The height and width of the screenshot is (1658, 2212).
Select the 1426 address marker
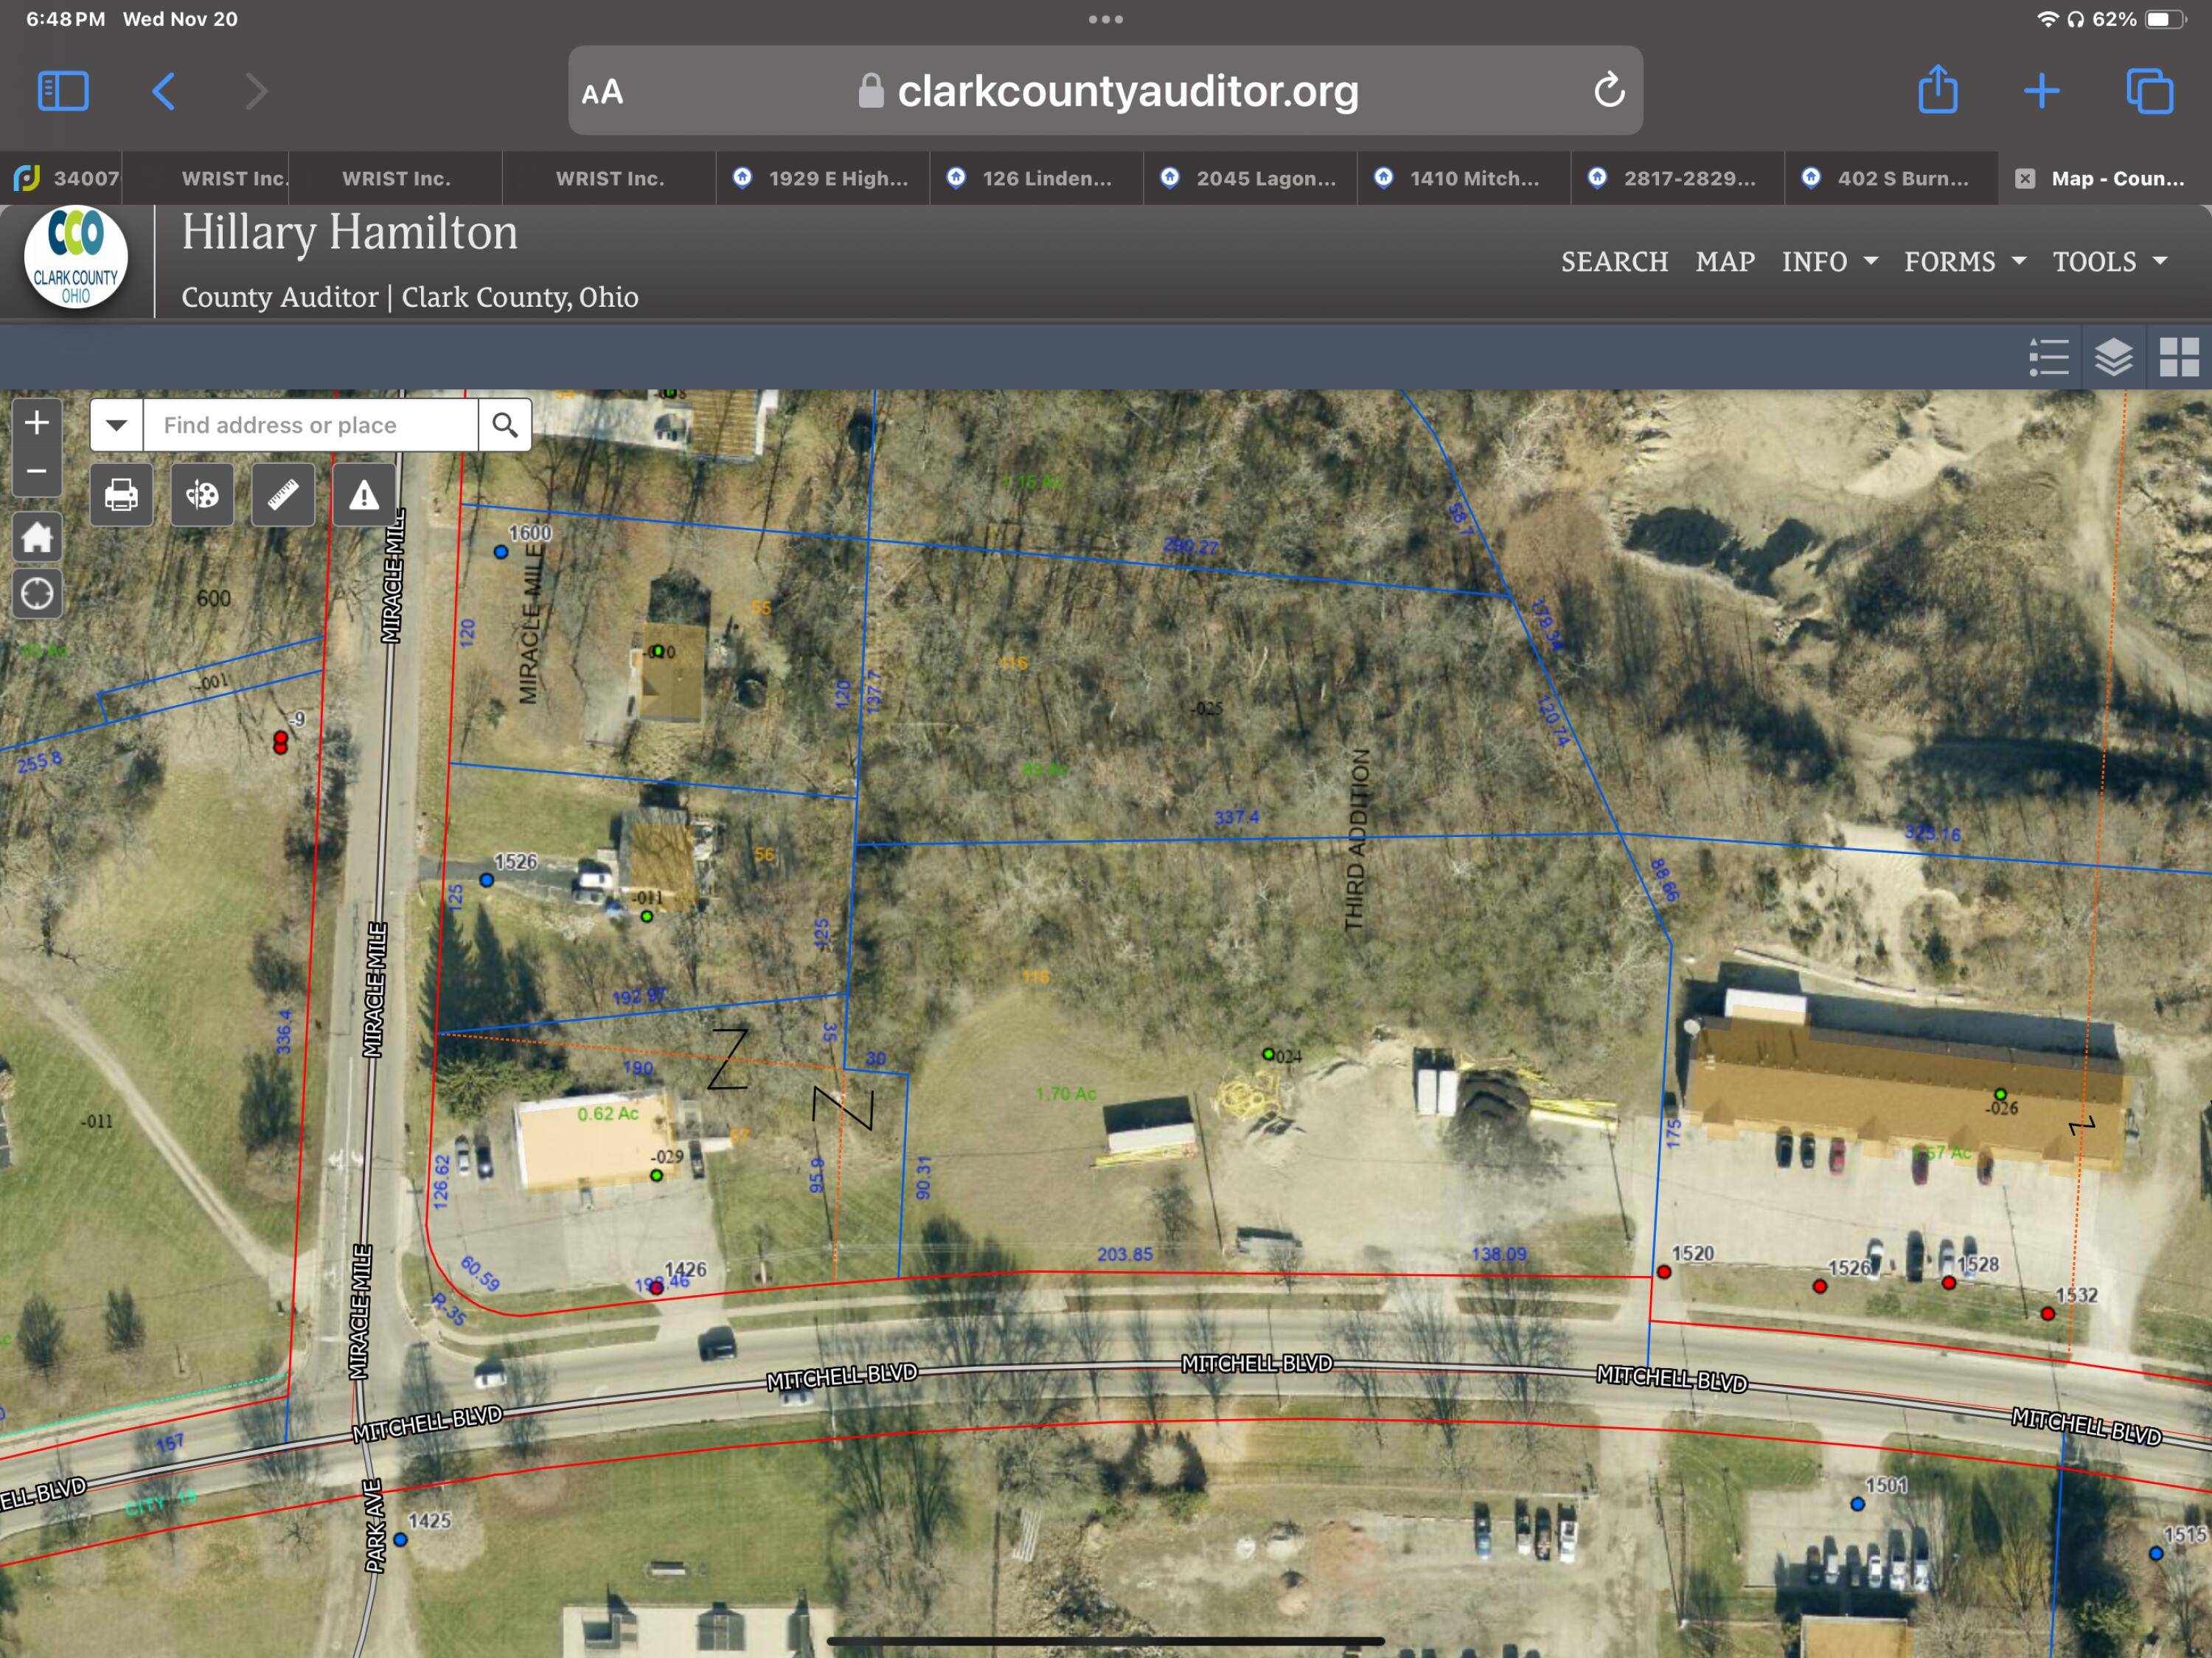tap(656, 1288)
